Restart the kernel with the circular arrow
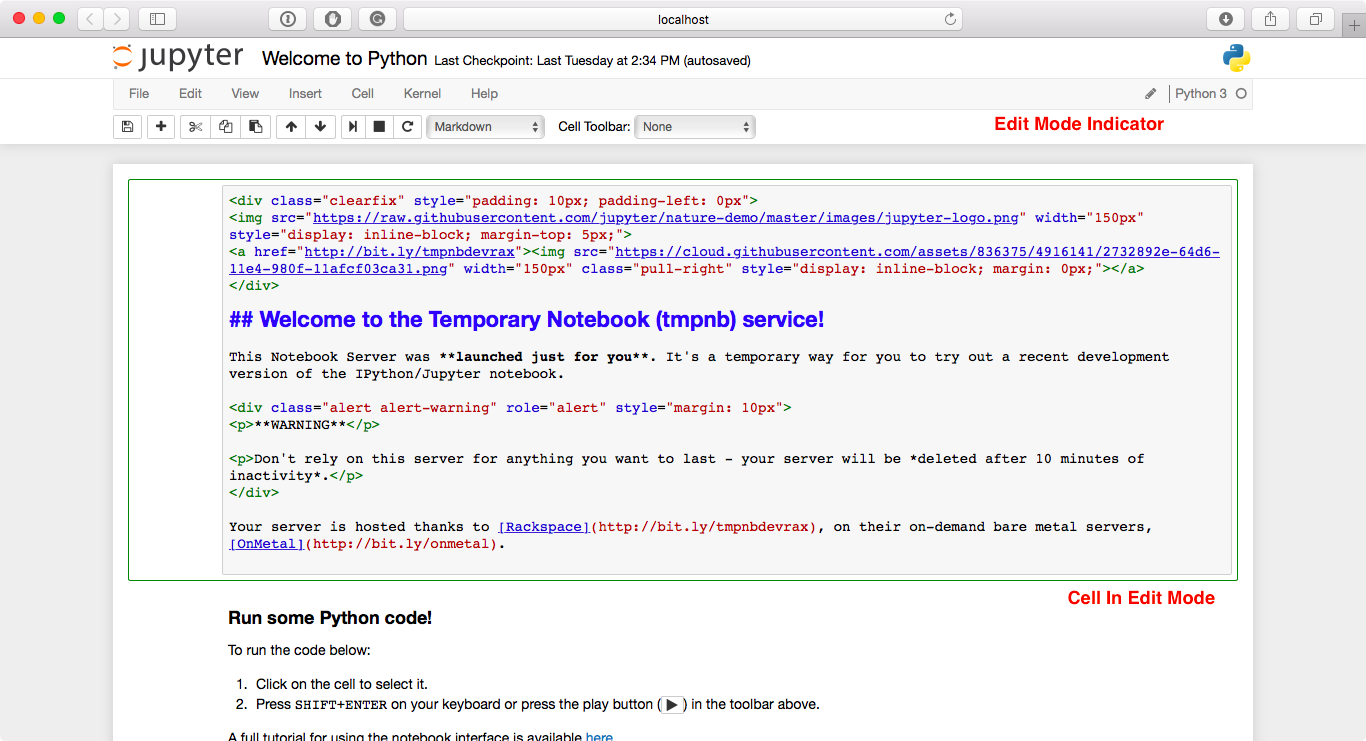 (407, 127)
